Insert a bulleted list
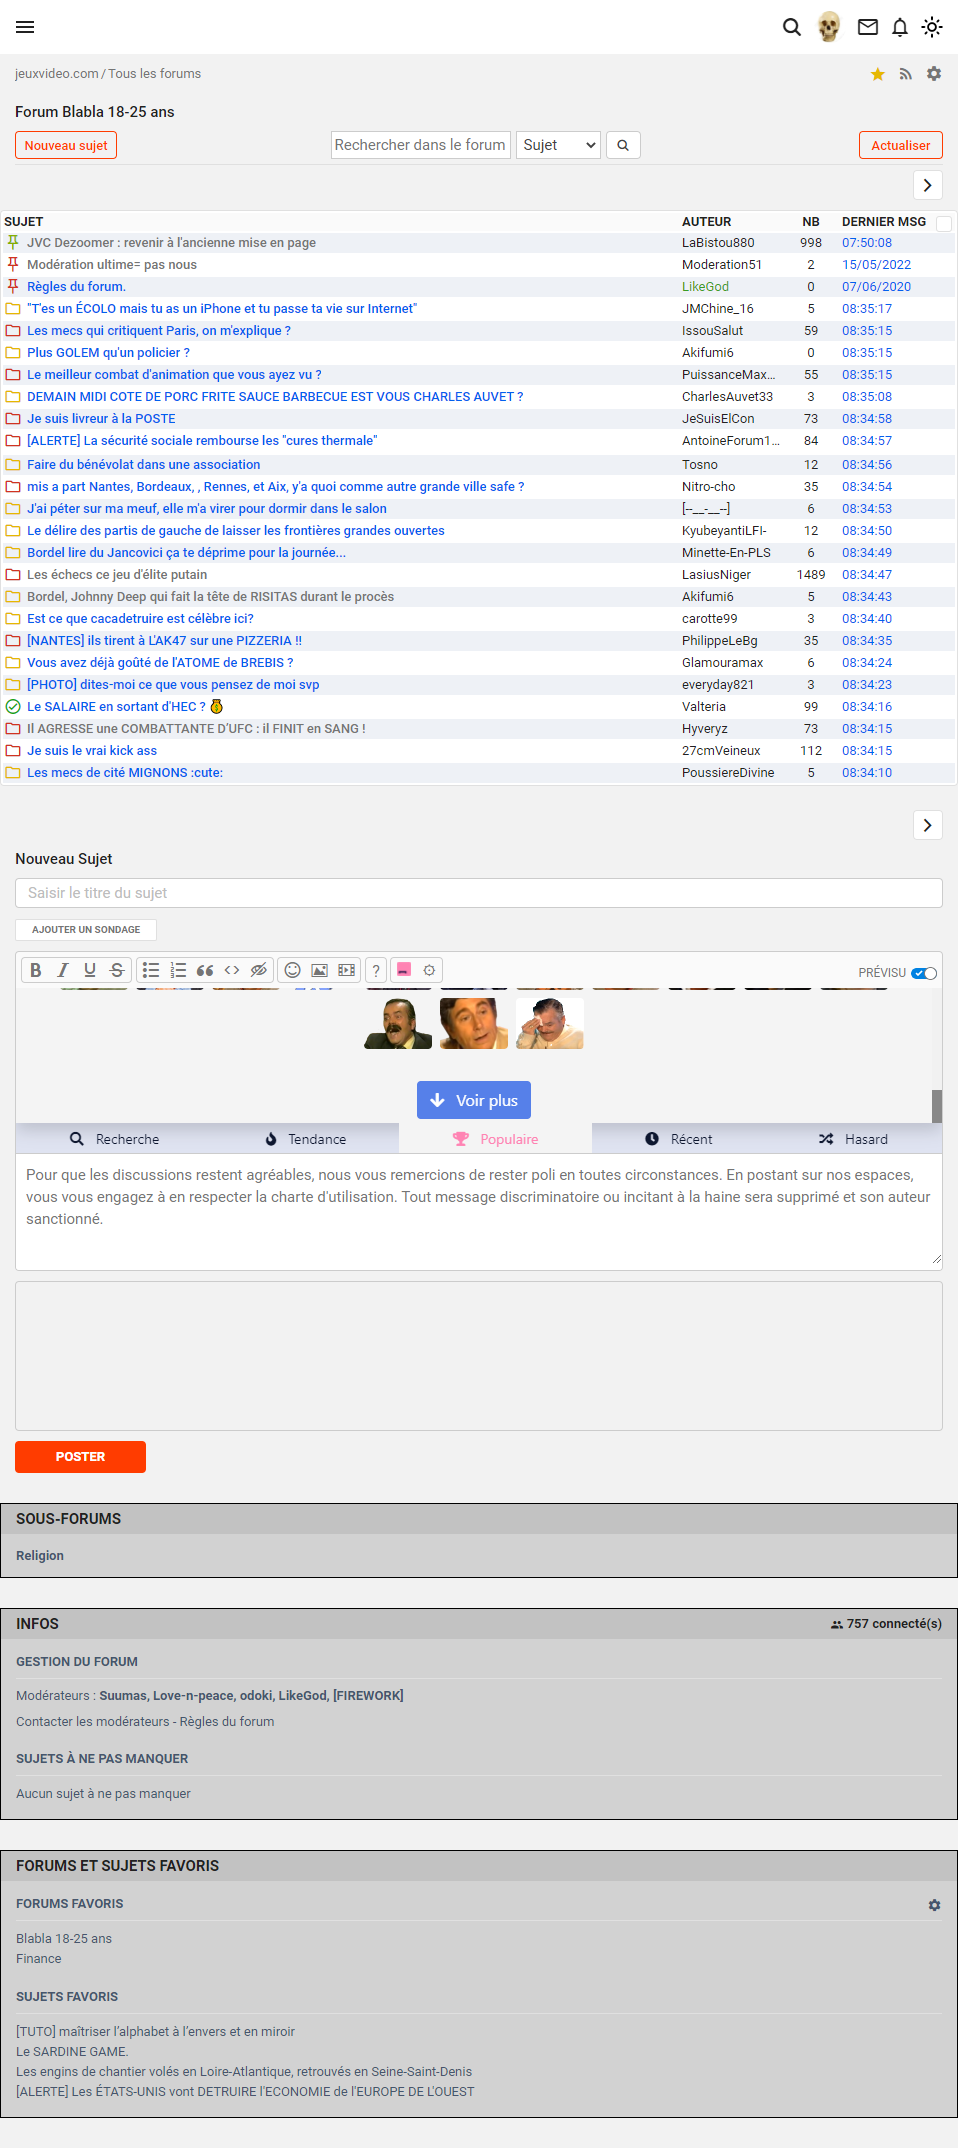The image size is (958, 2148). tap(151, 970)
